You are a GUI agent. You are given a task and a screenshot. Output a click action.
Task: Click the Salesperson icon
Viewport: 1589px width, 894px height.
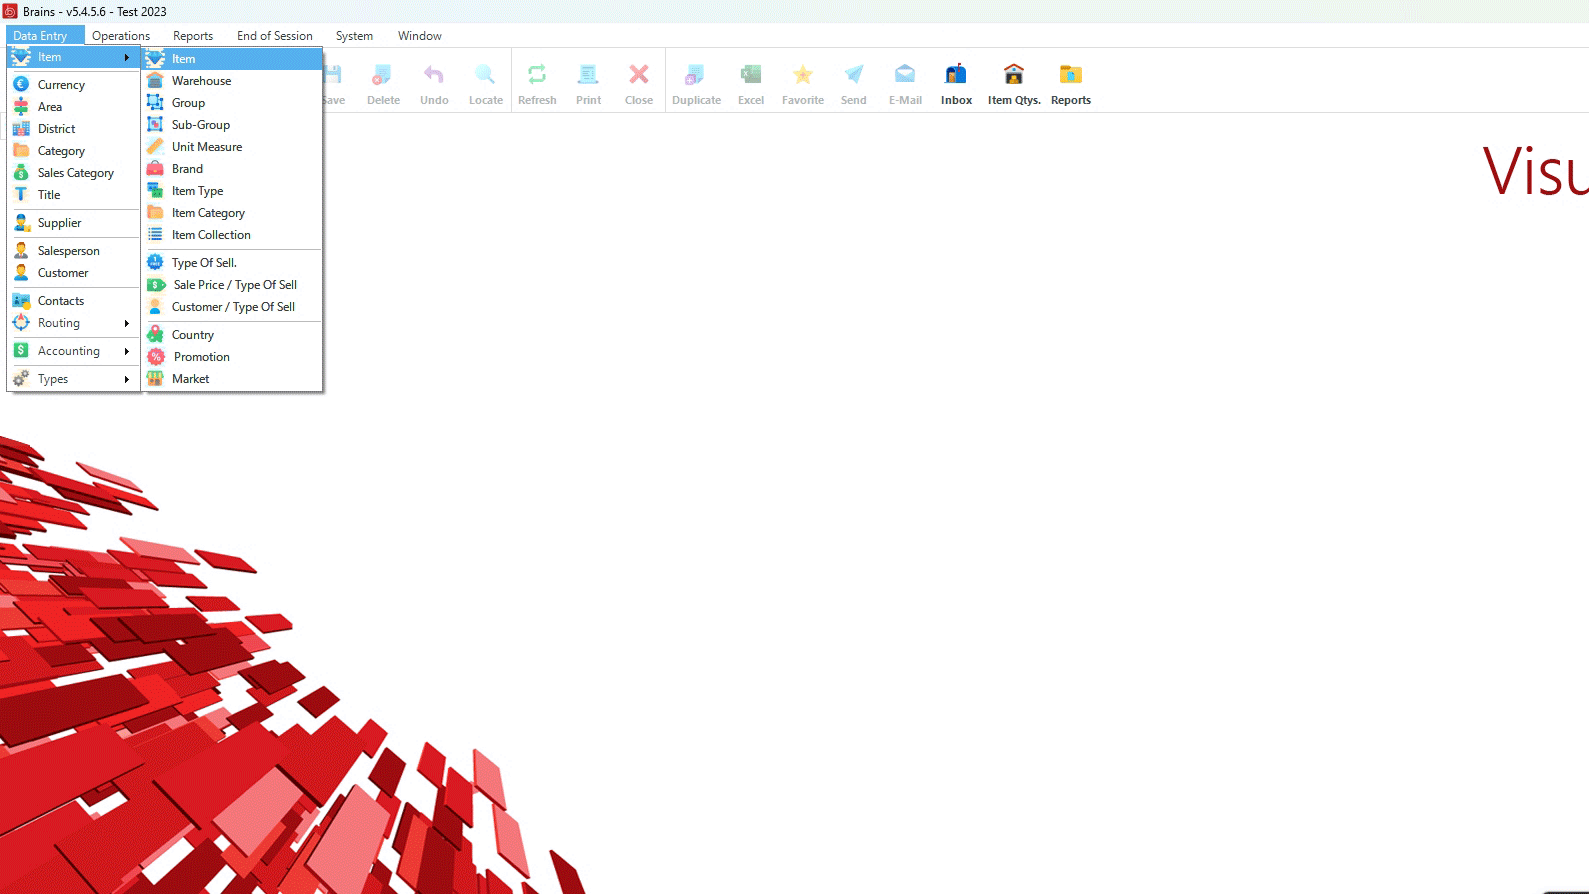coord(21,251)
